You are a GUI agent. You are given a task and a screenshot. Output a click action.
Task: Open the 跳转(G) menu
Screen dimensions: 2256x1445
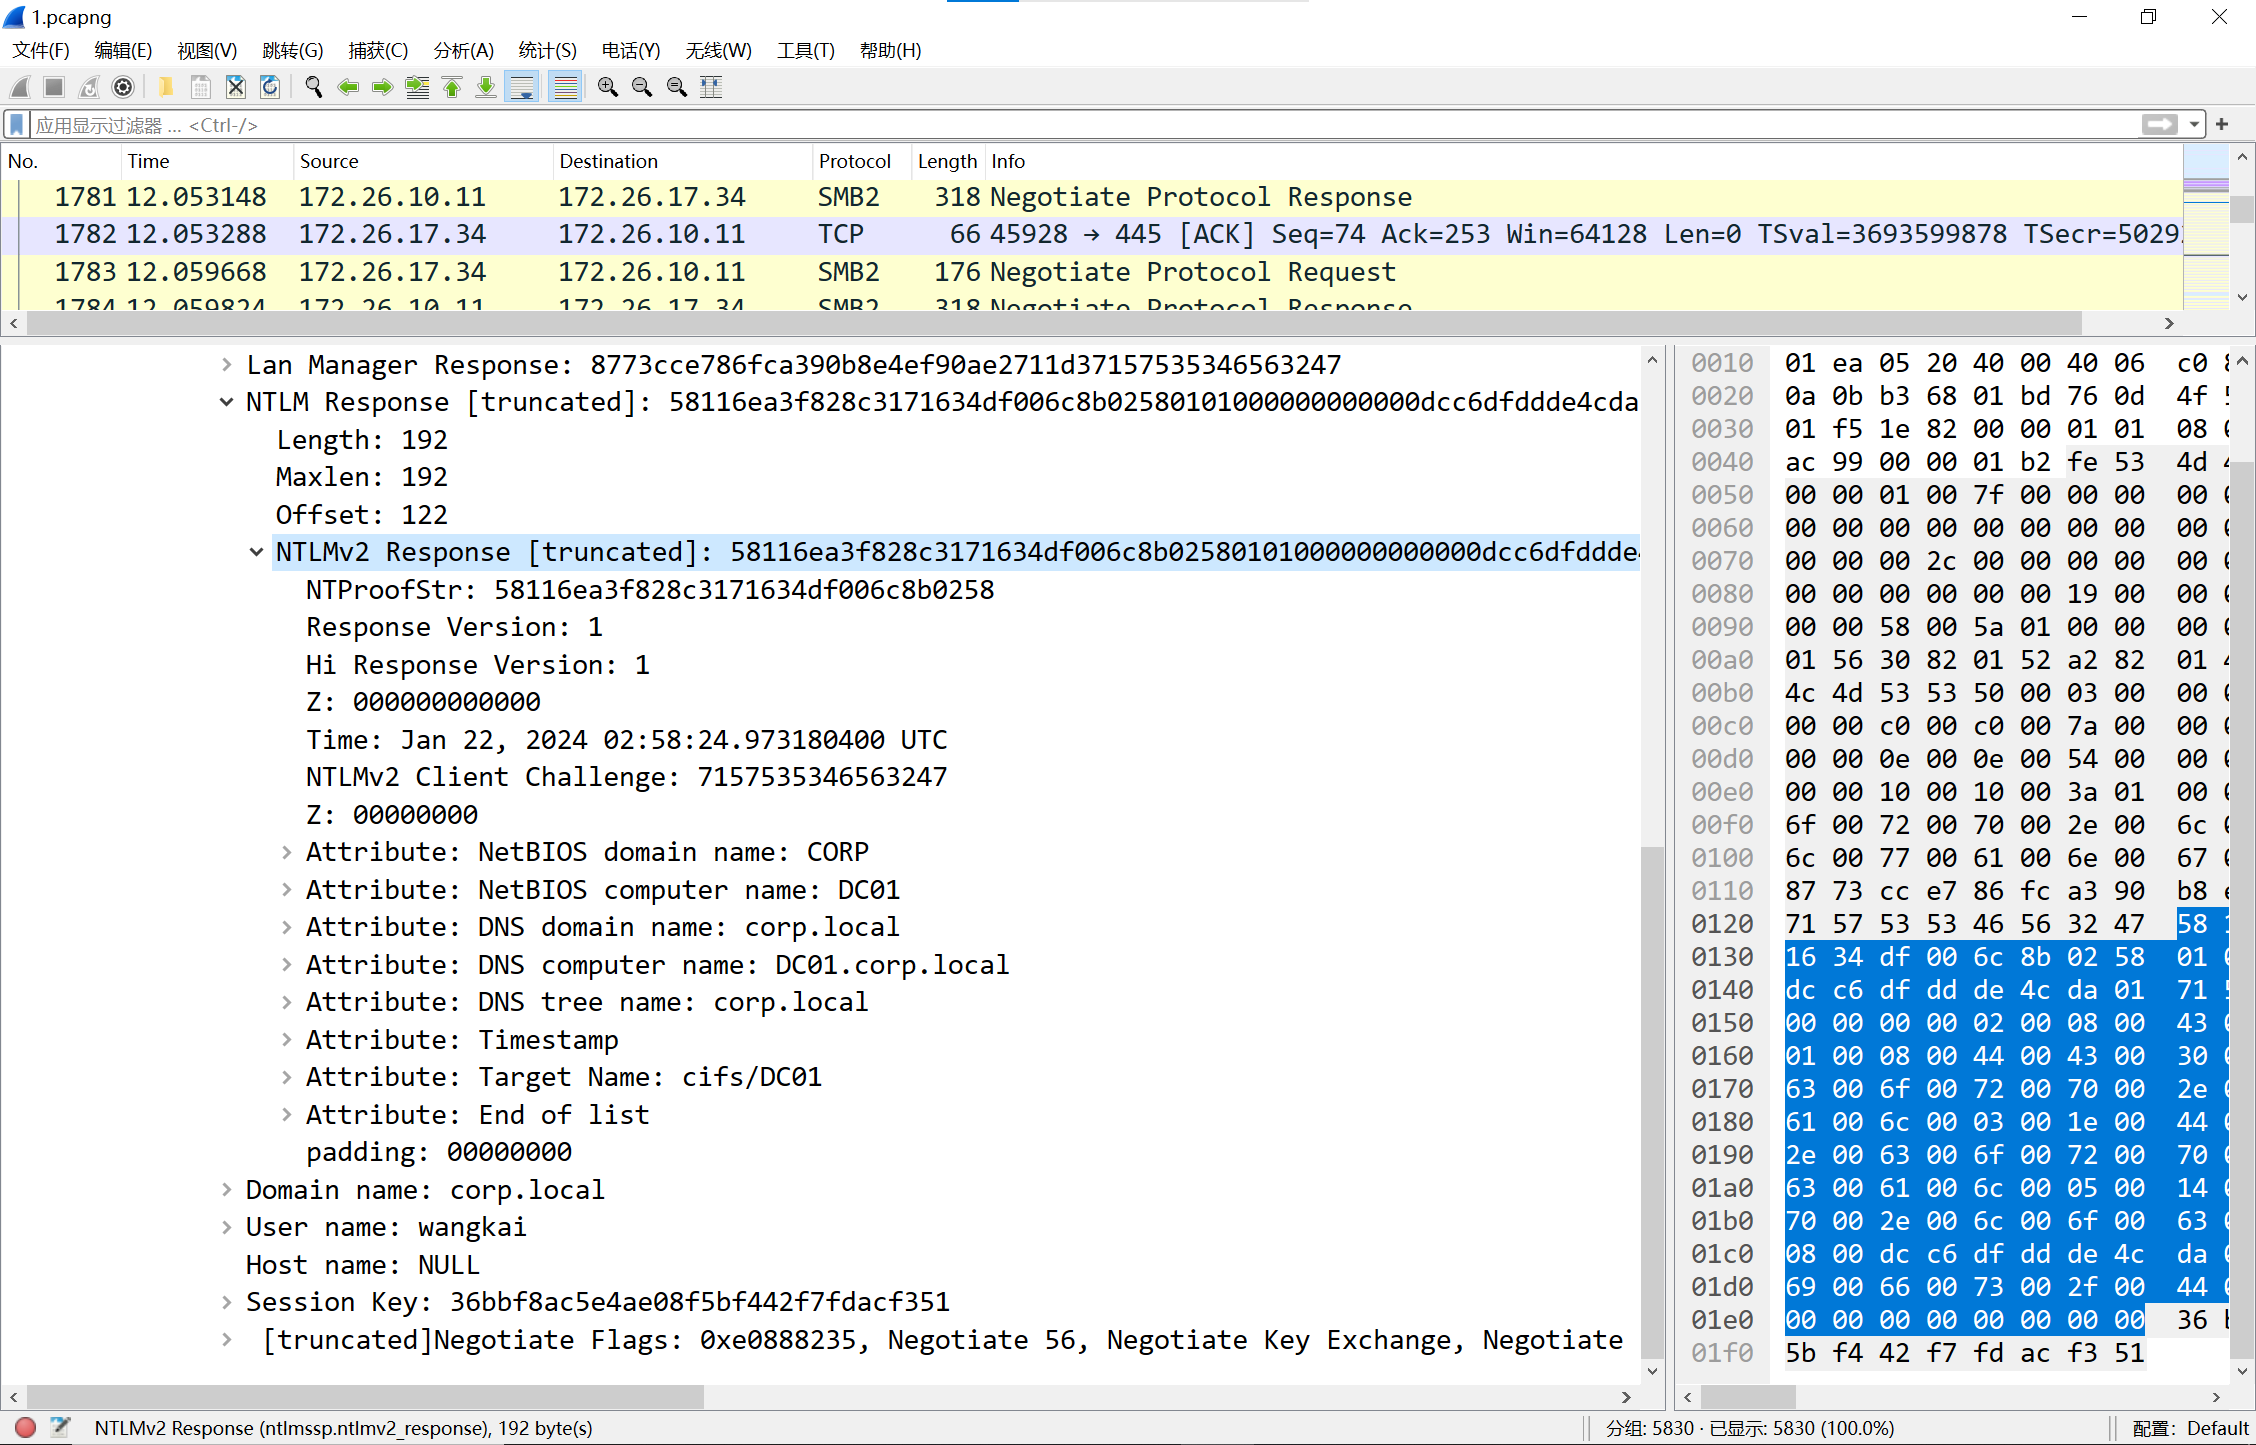(293, 50)
